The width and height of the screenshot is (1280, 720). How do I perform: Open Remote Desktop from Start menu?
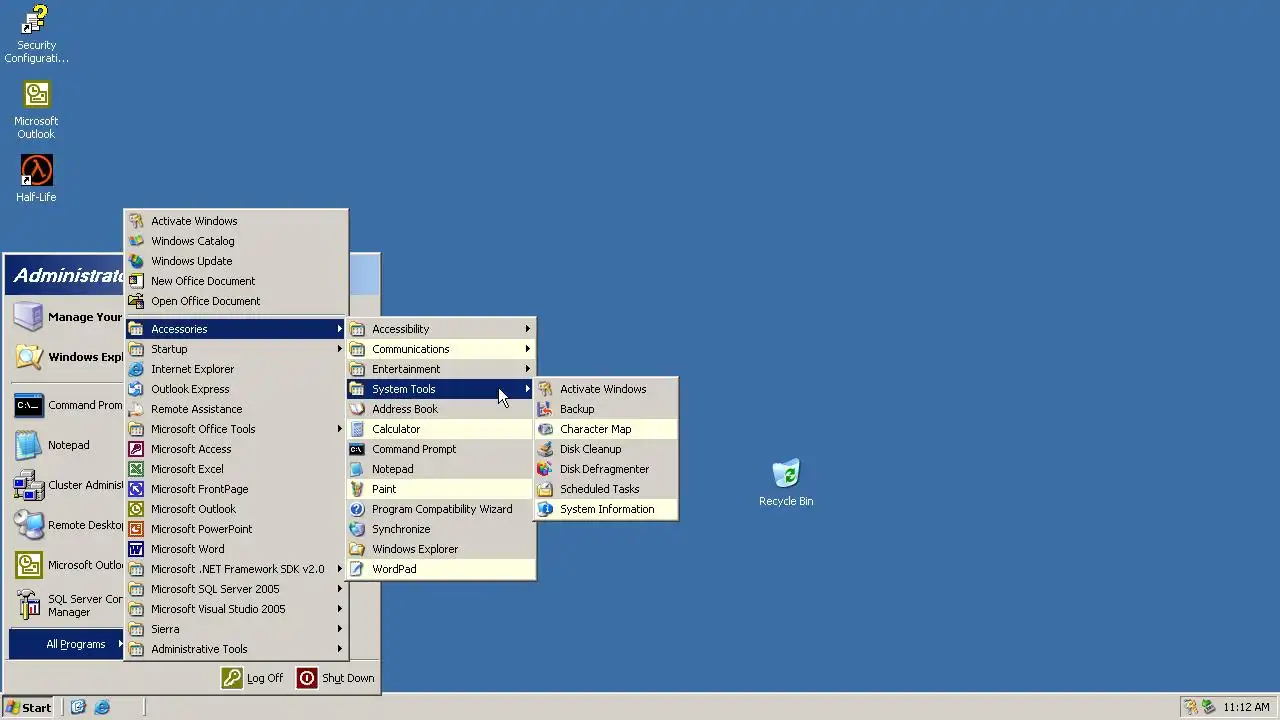point(66,525)
